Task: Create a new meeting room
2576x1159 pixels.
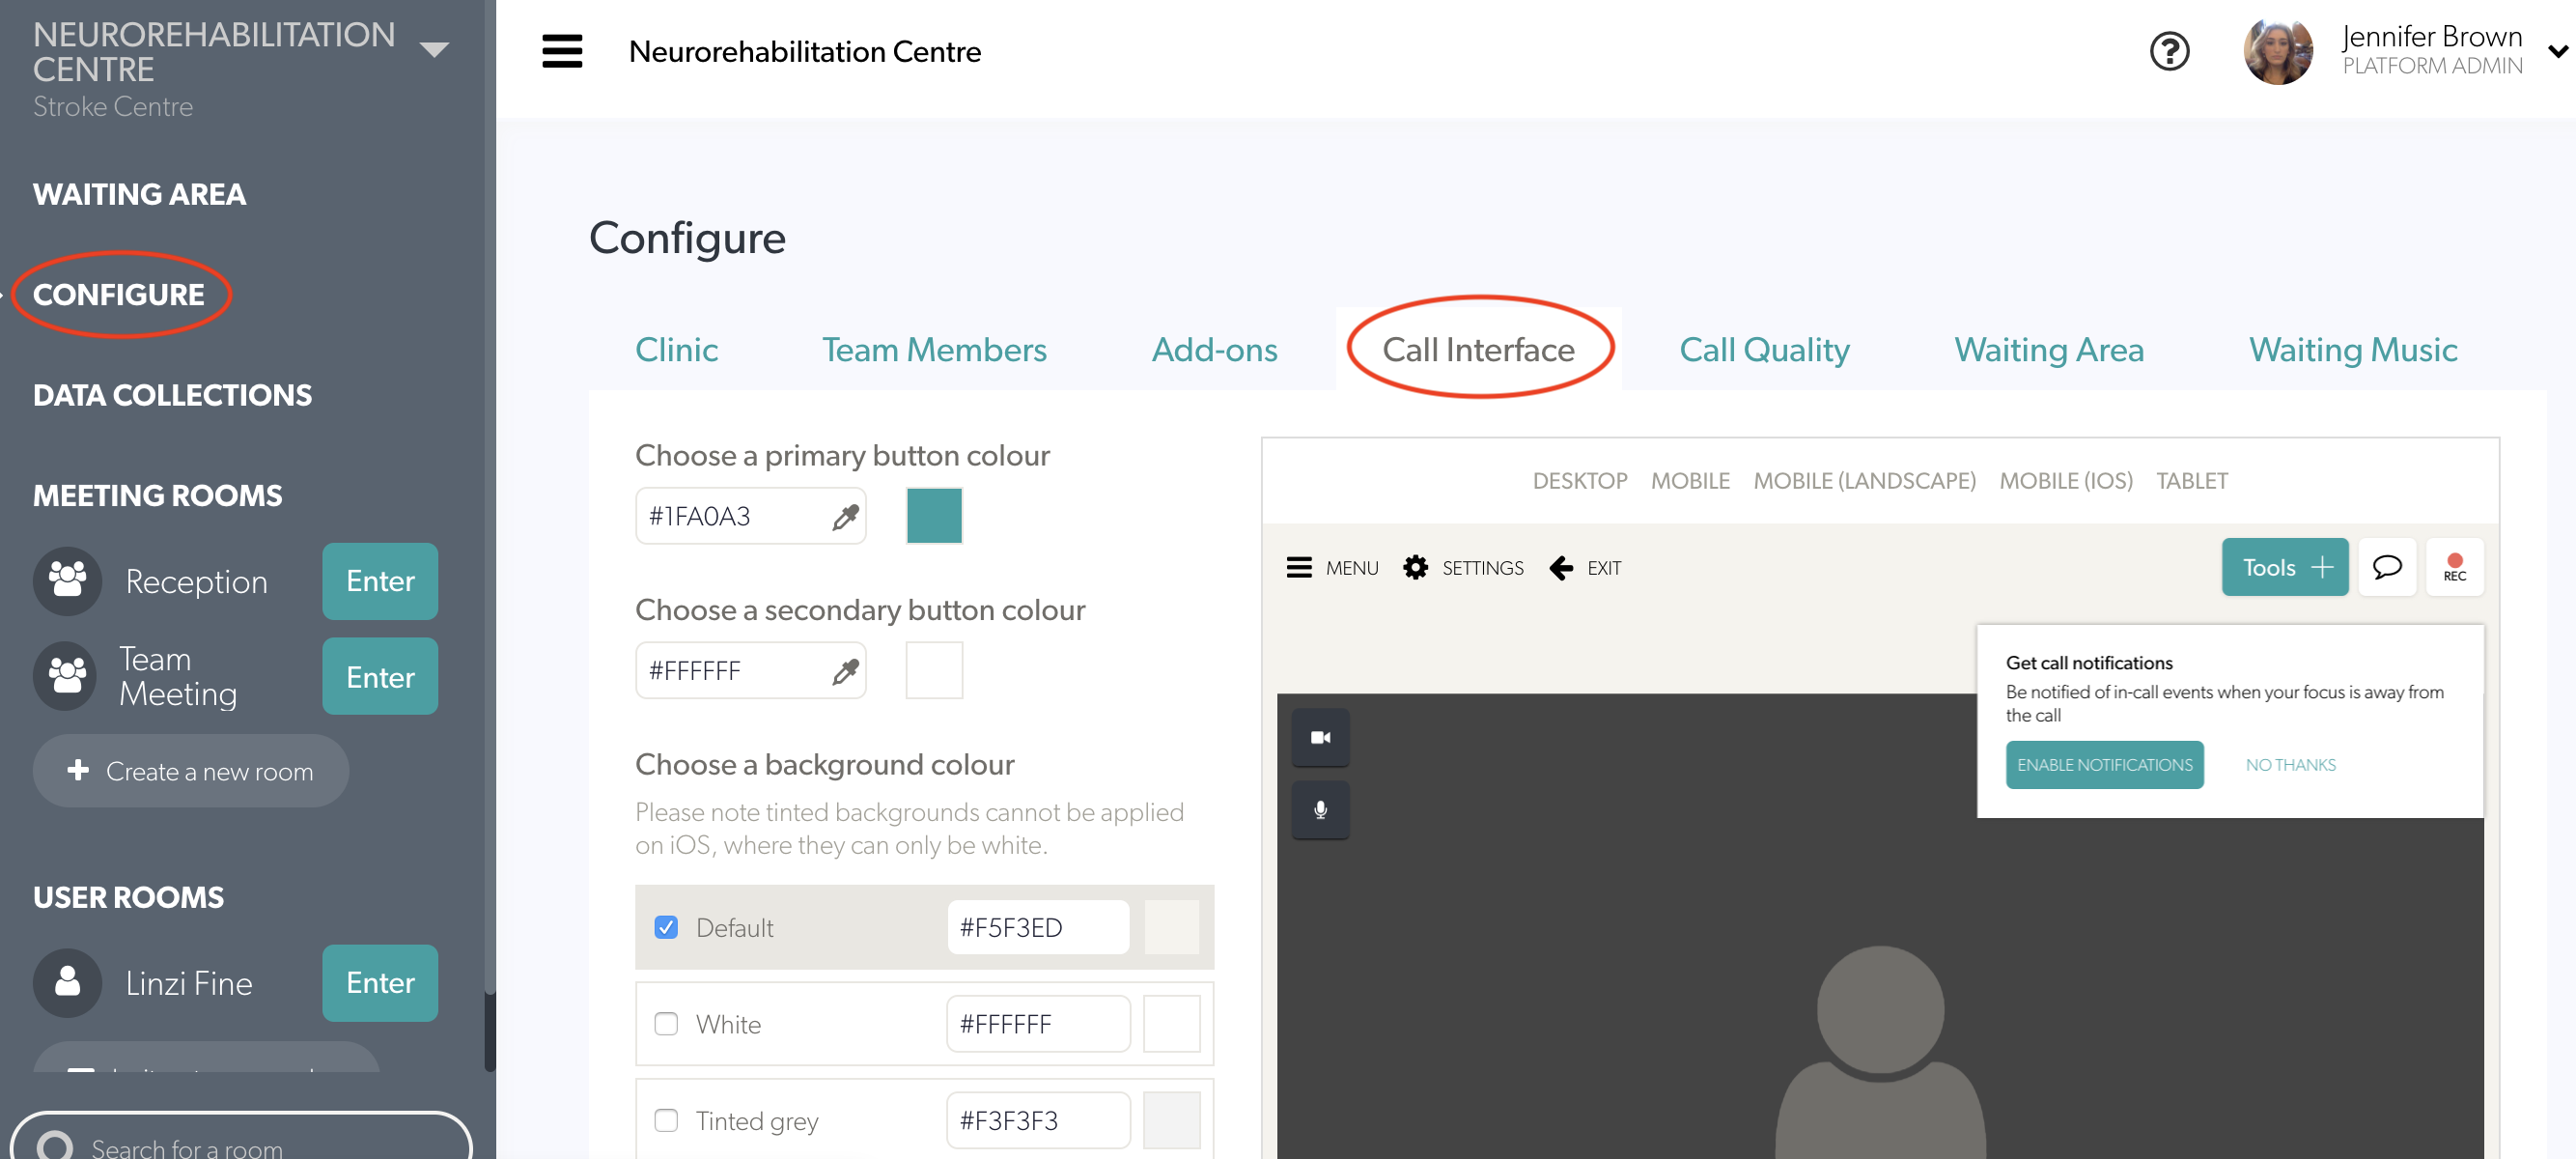Action: 190,771
